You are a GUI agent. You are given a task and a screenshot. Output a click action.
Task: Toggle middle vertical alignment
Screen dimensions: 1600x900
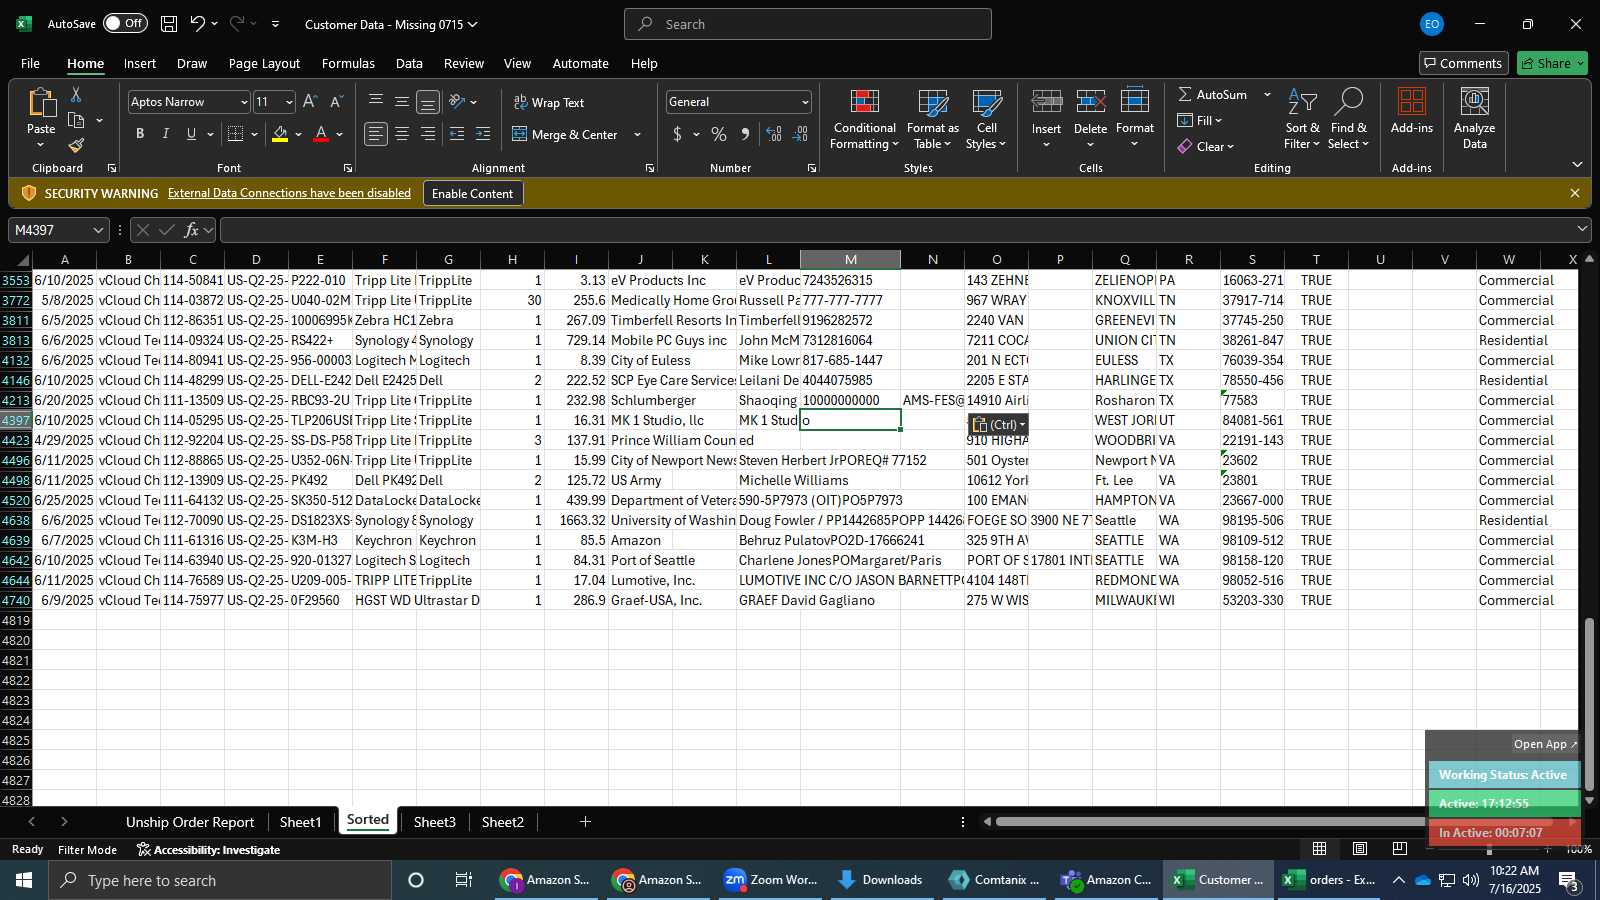(402, 102)
